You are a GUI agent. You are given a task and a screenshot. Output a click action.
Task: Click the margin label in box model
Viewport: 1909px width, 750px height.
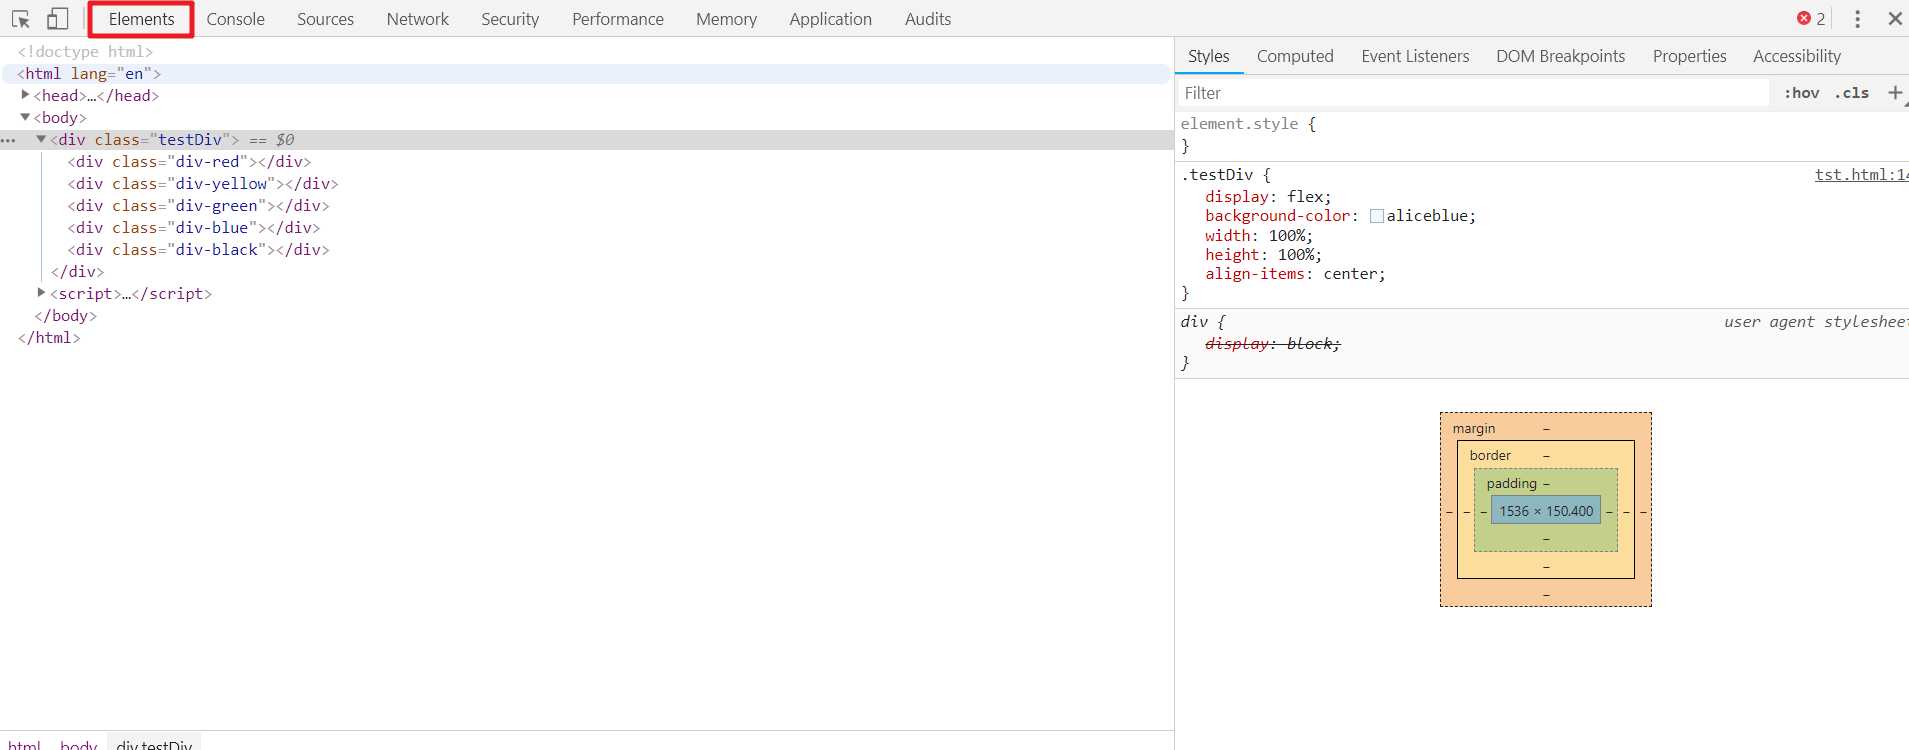point(1474,428)
